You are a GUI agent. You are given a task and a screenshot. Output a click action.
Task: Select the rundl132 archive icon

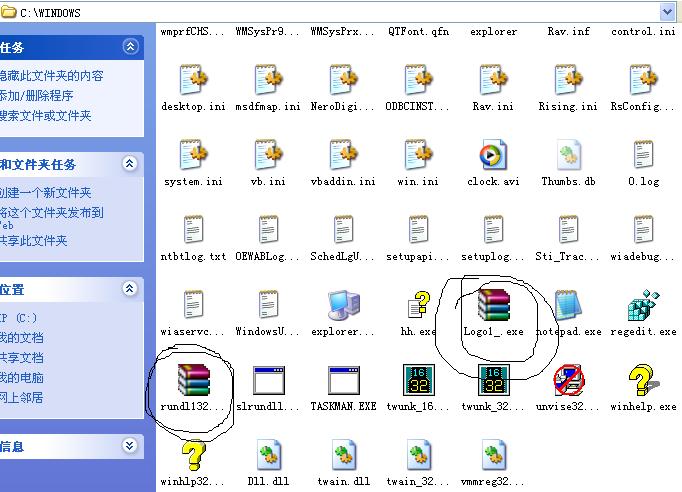[194, 380]
